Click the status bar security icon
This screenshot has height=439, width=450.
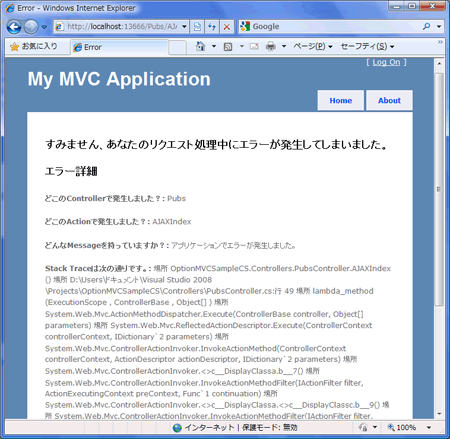coord(363,427)
